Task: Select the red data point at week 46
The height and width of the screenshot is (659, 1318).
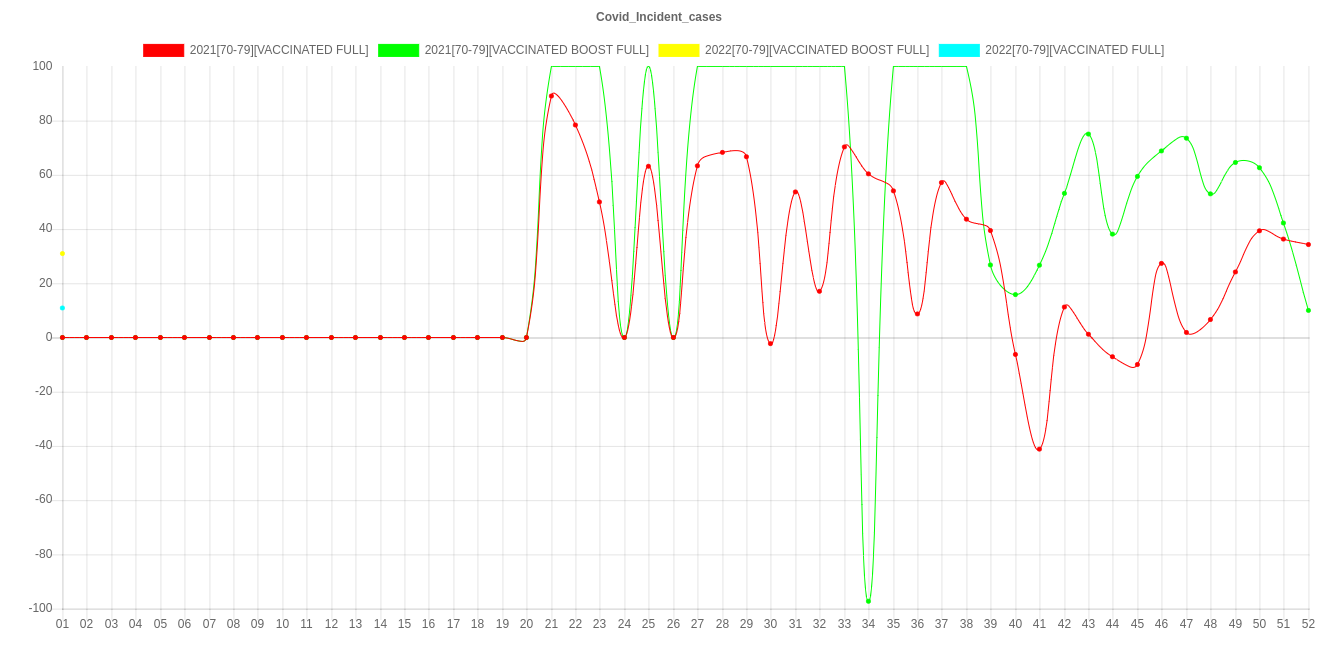Action: [x=1161, y=264]
